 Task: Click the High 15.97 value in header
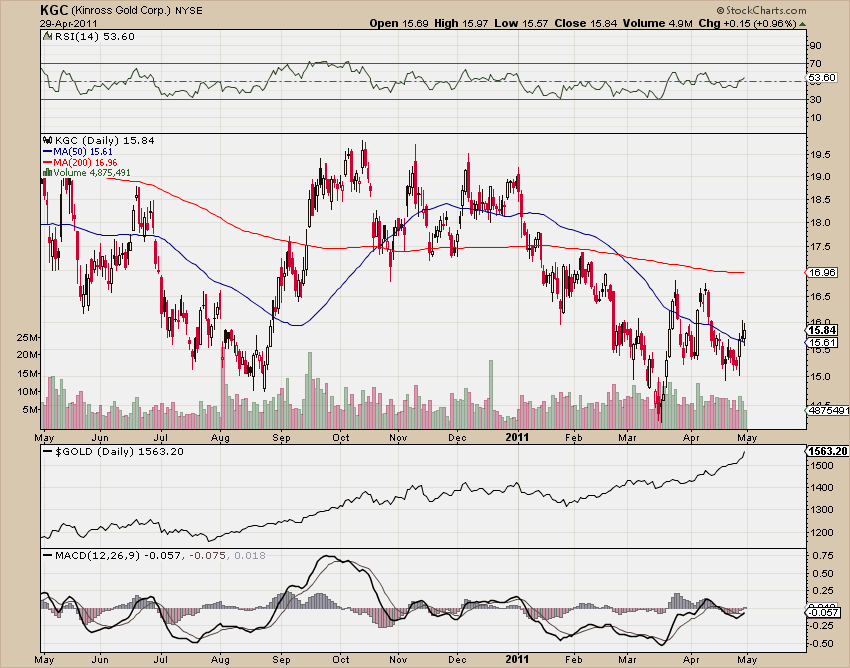[x=461, y=23]
